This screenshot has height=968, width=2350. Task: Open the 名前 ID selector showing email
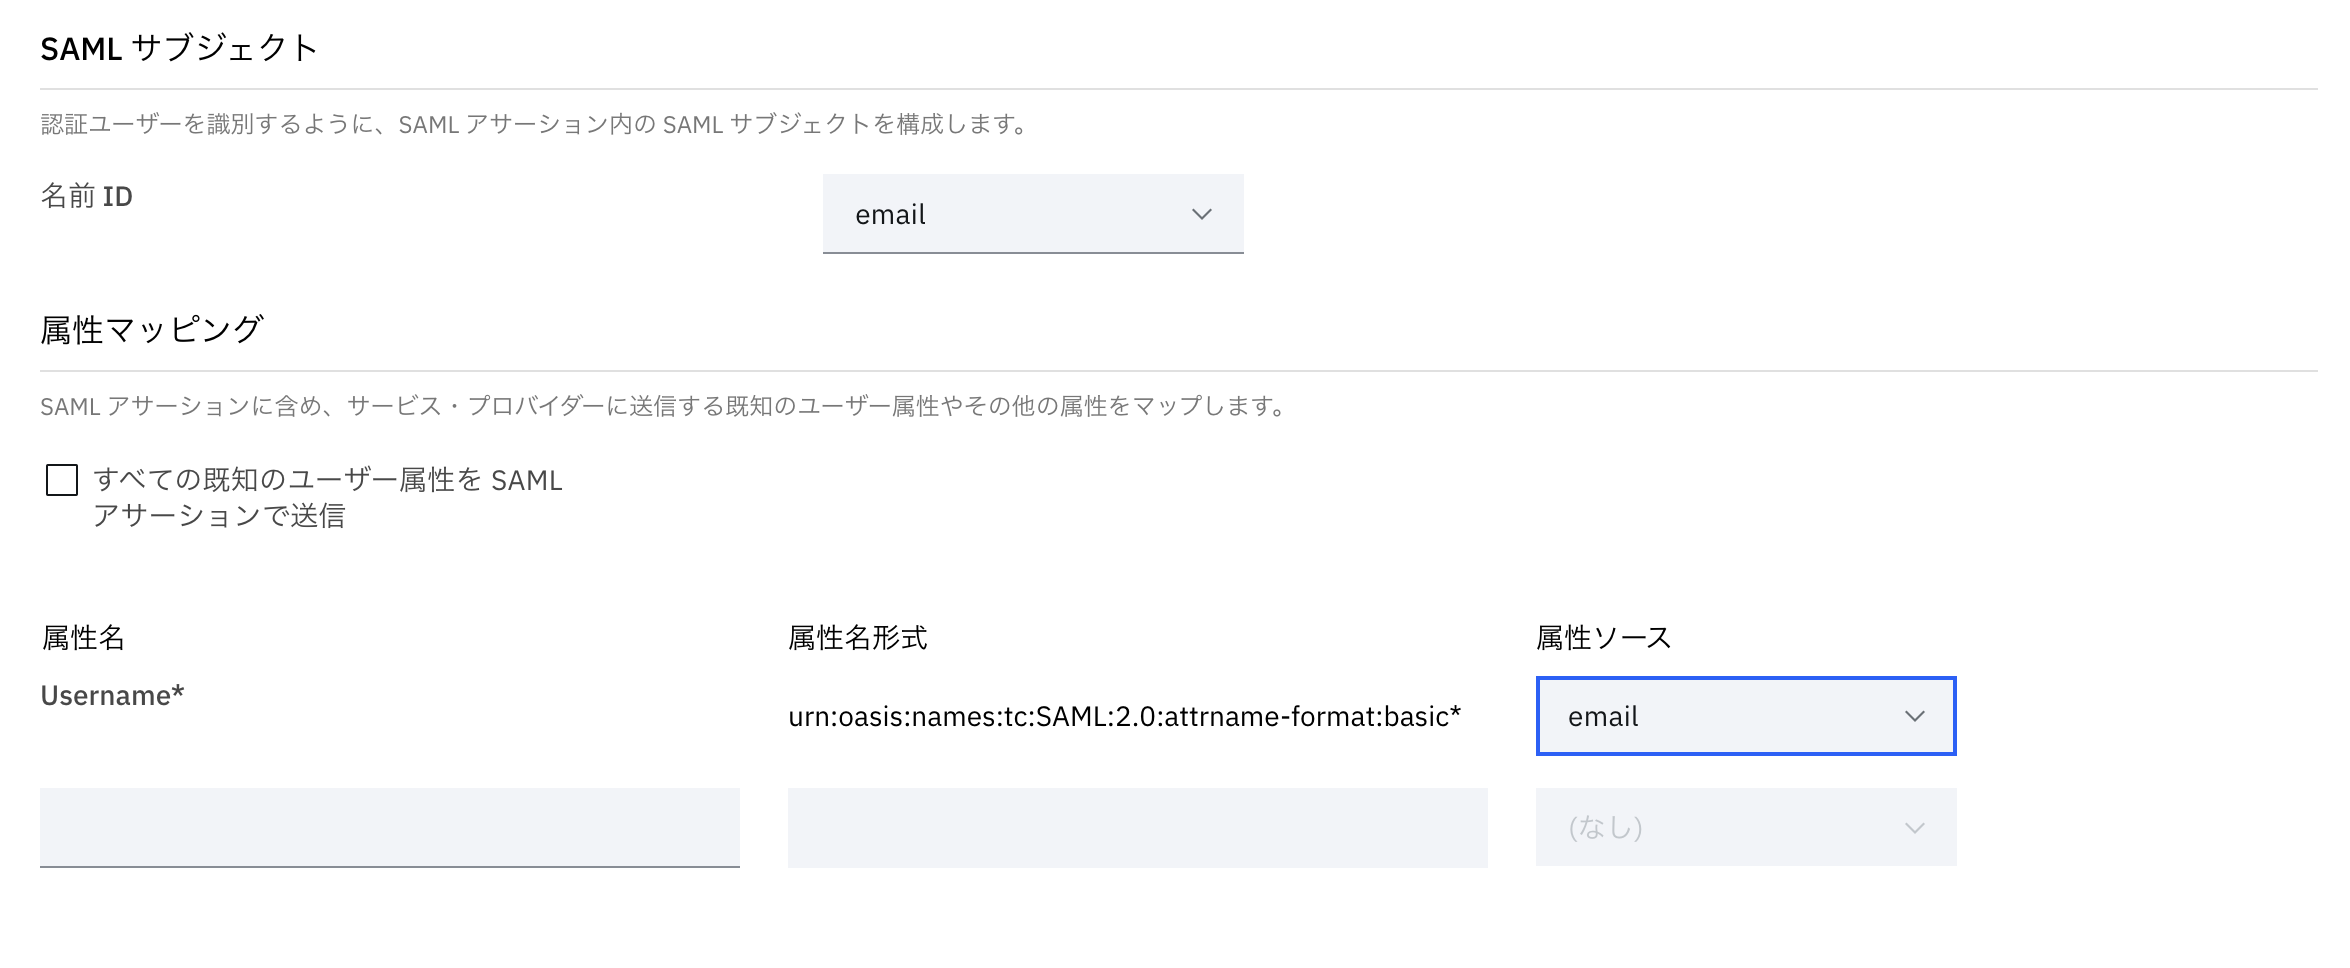tap(1033, 213)
